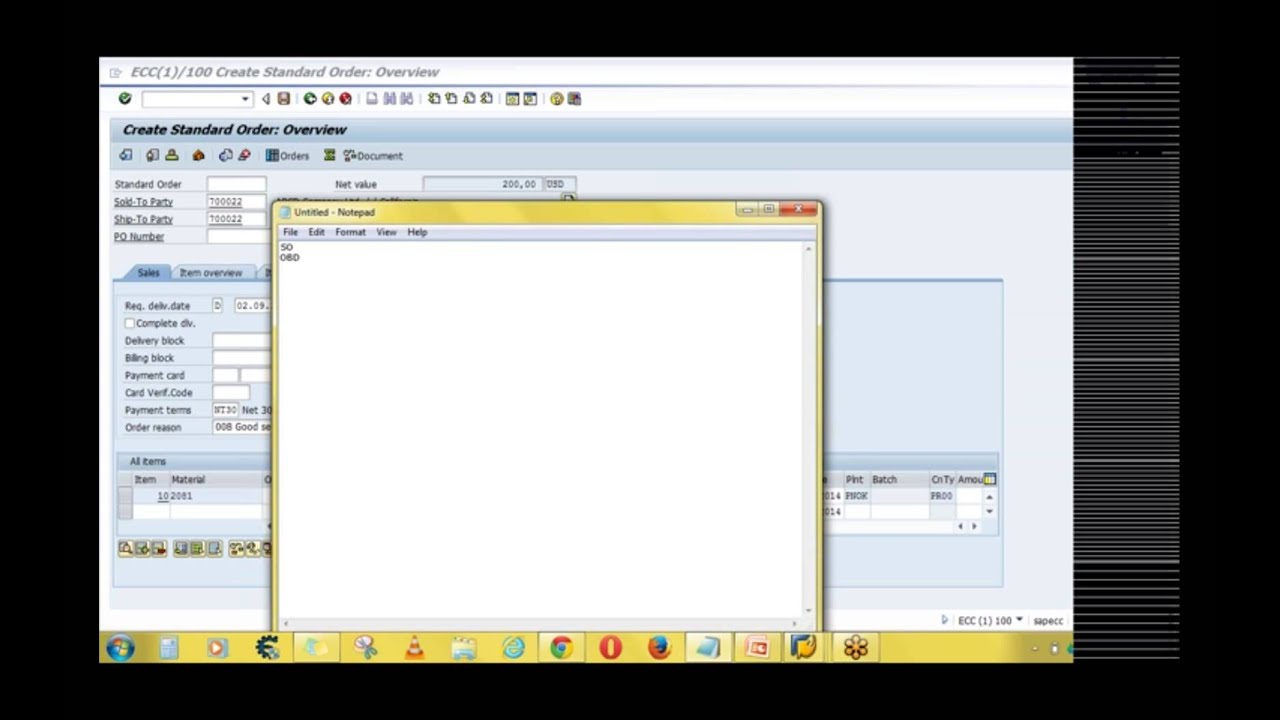This screenshot has height=720, width=1280.
Task: Click the PO Number label link
Action: 139,237
